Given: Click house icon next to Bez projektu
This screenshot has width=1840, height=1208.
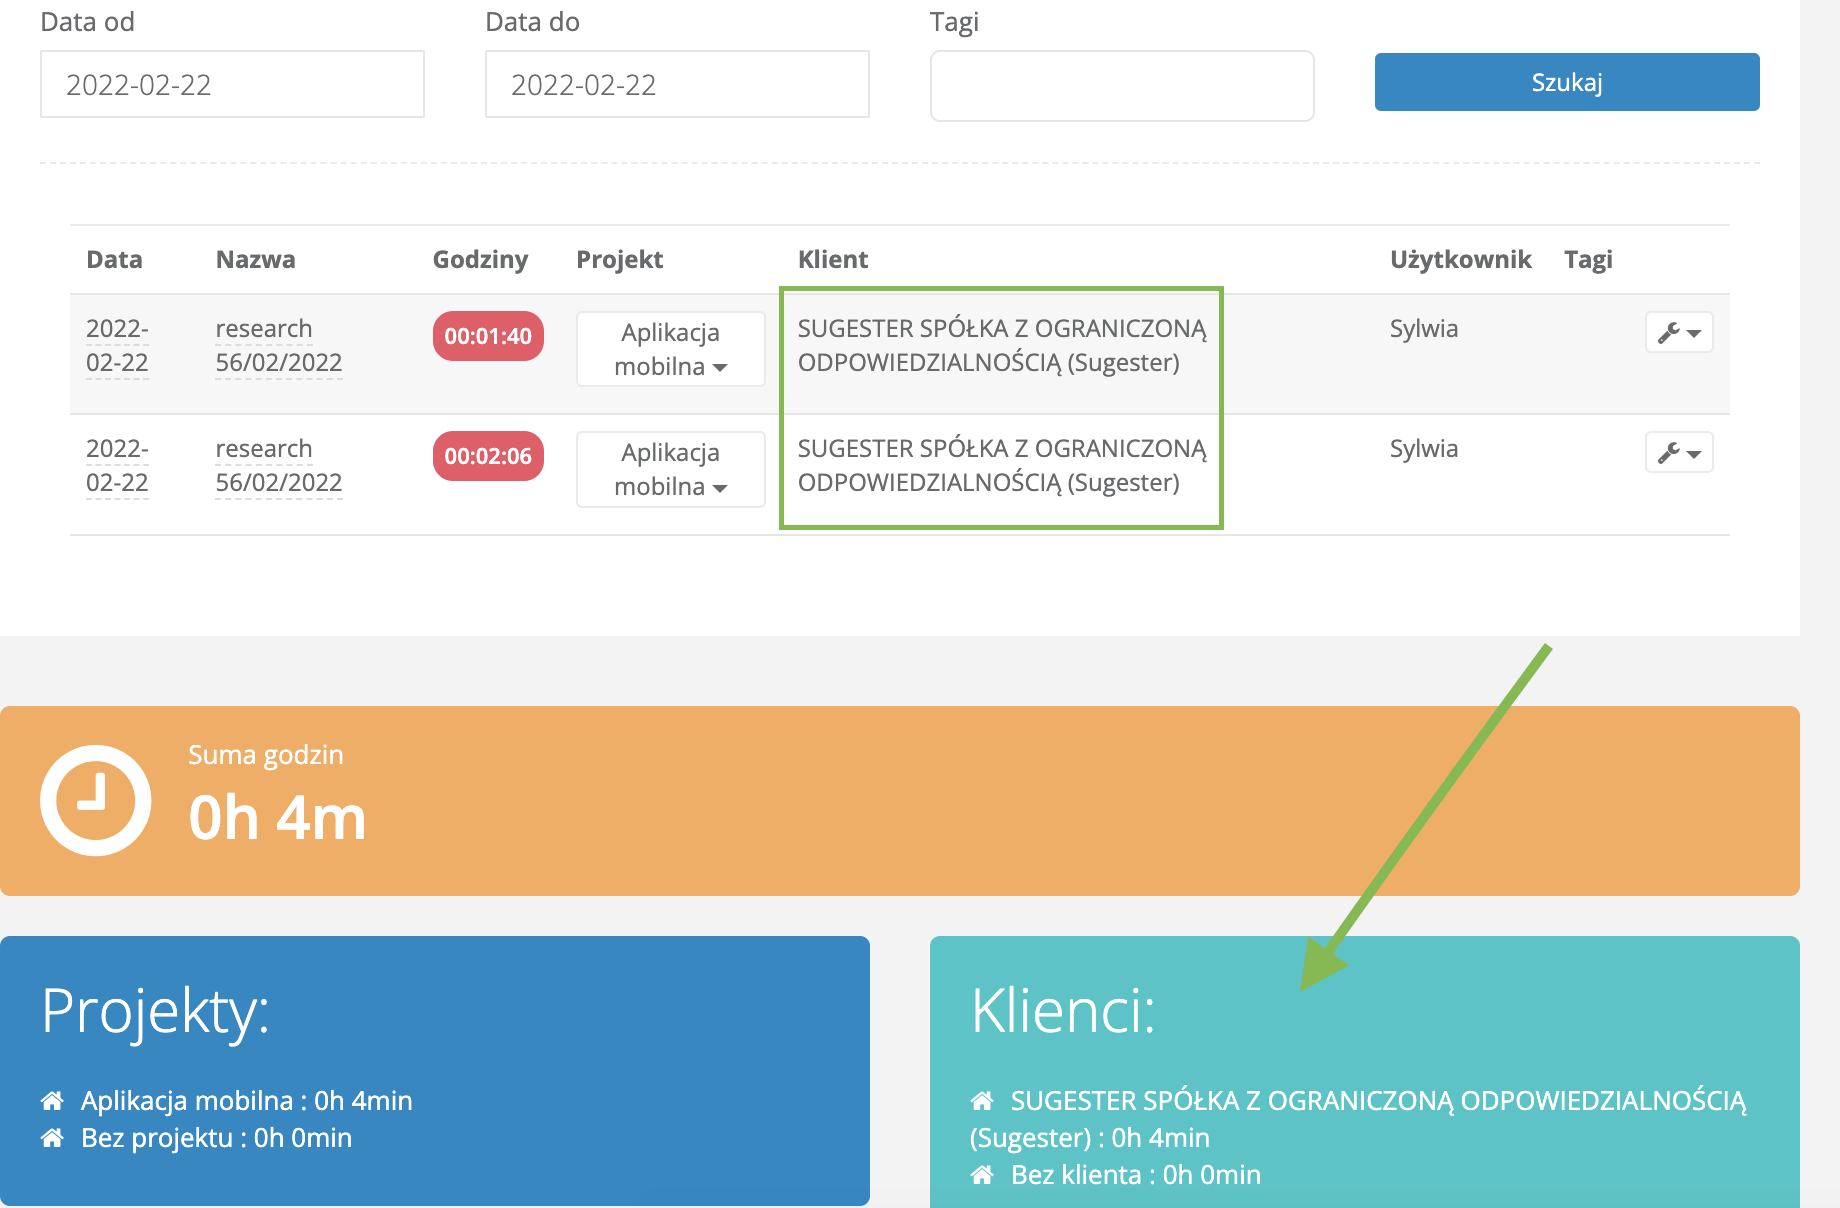Looking at the screenshot, I should point(52,1137).
